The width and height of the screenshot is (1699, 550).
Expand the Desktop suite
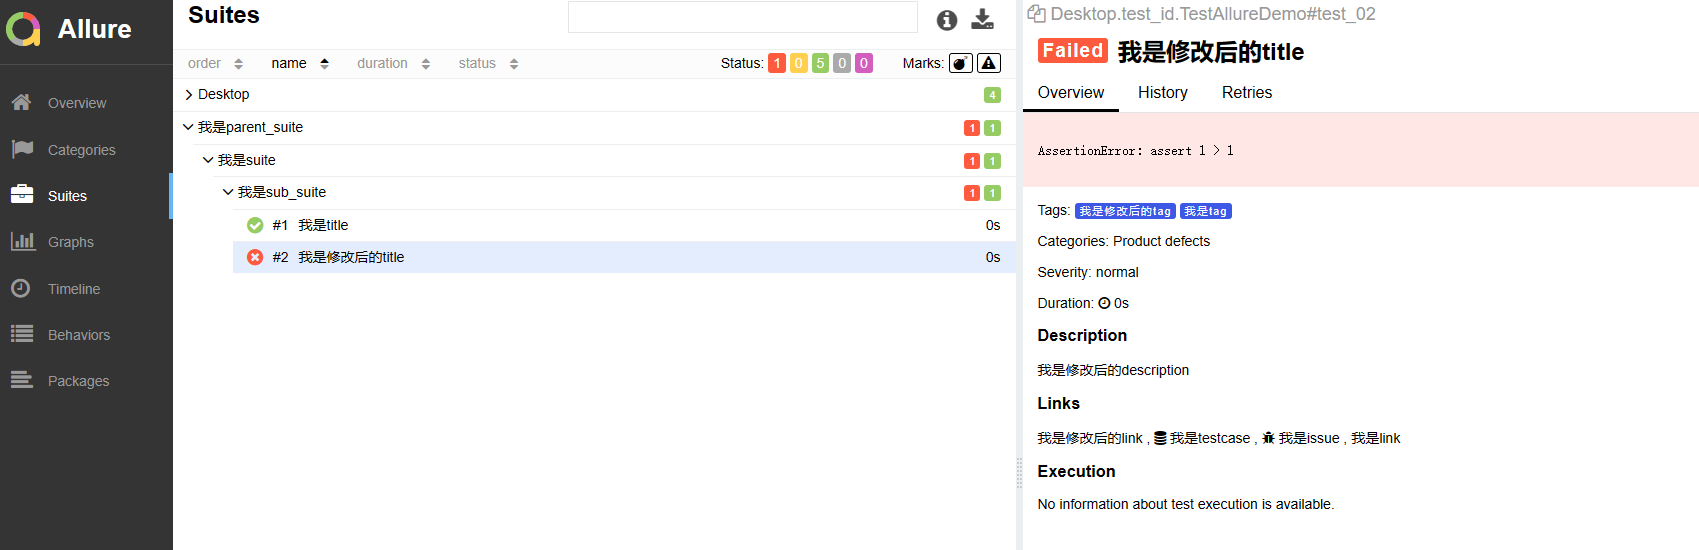coord(190,95)
